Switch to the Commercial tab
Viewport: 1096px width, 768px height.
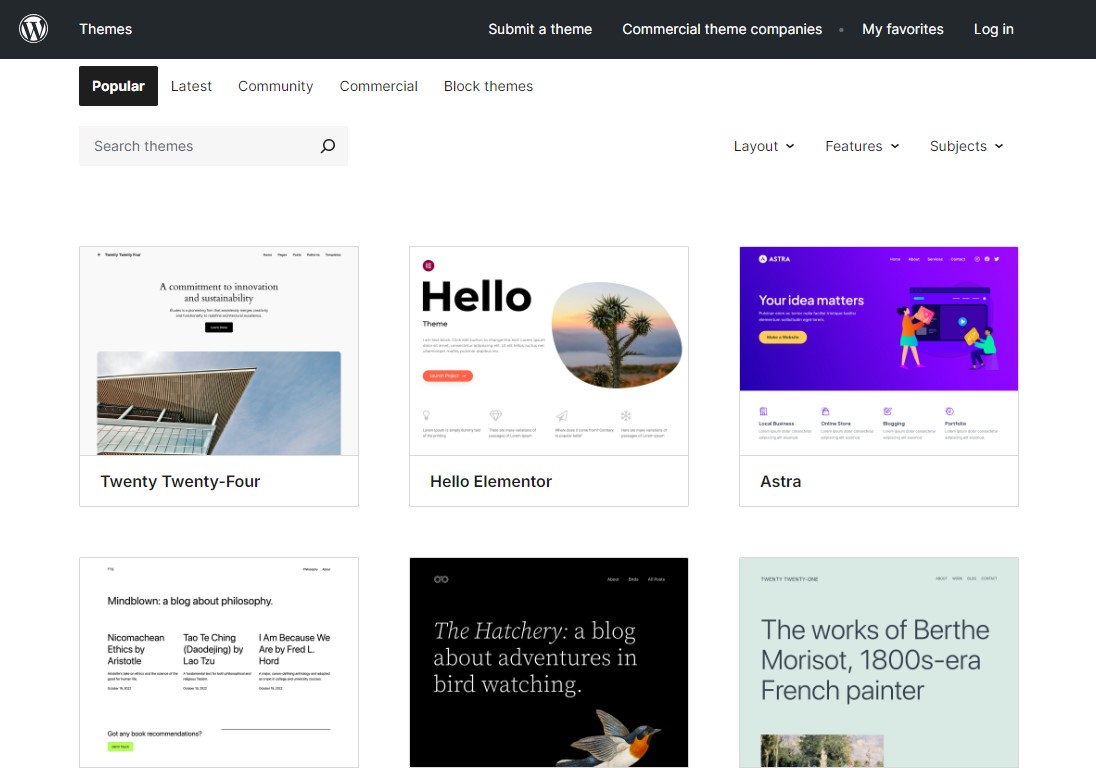click(378, 86)
